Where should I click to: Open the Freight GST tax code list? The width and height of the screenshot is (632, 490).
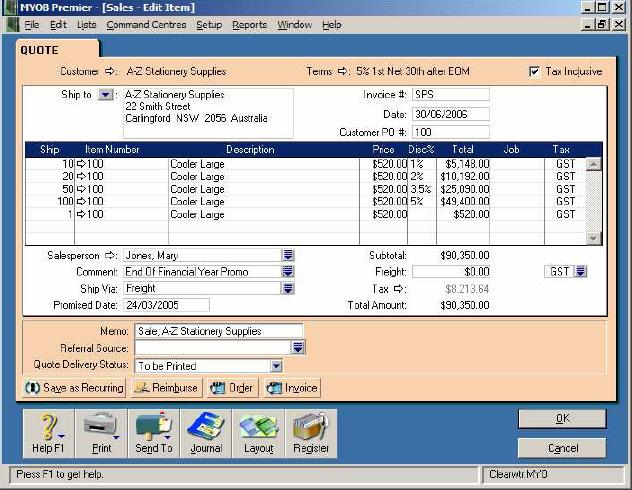tap(580, 272)
